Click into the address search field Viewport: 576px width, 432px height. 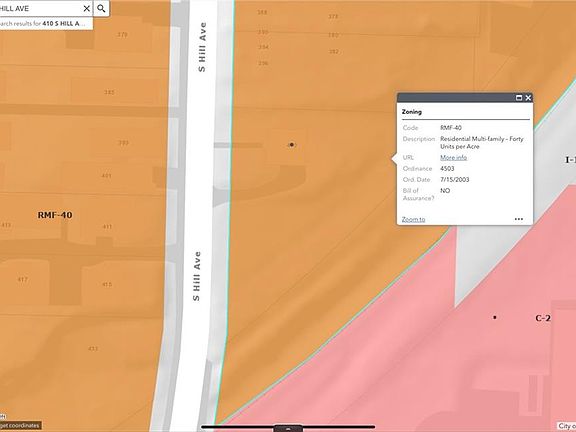pyautogui.click(x=40, y=8)
